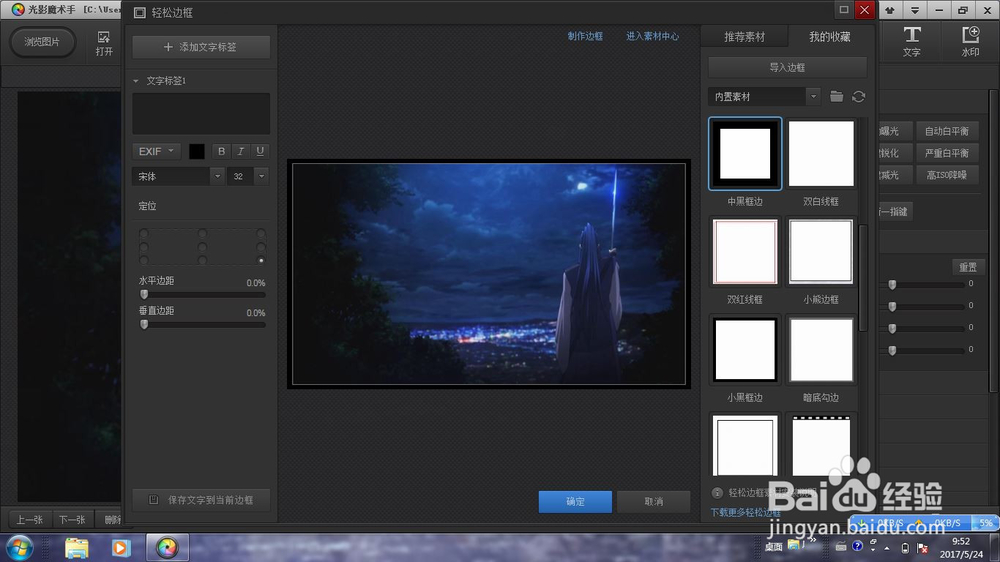Click the 垂直边距 slider handle
The image size is (1000, 562).
[x=144, y=324]
